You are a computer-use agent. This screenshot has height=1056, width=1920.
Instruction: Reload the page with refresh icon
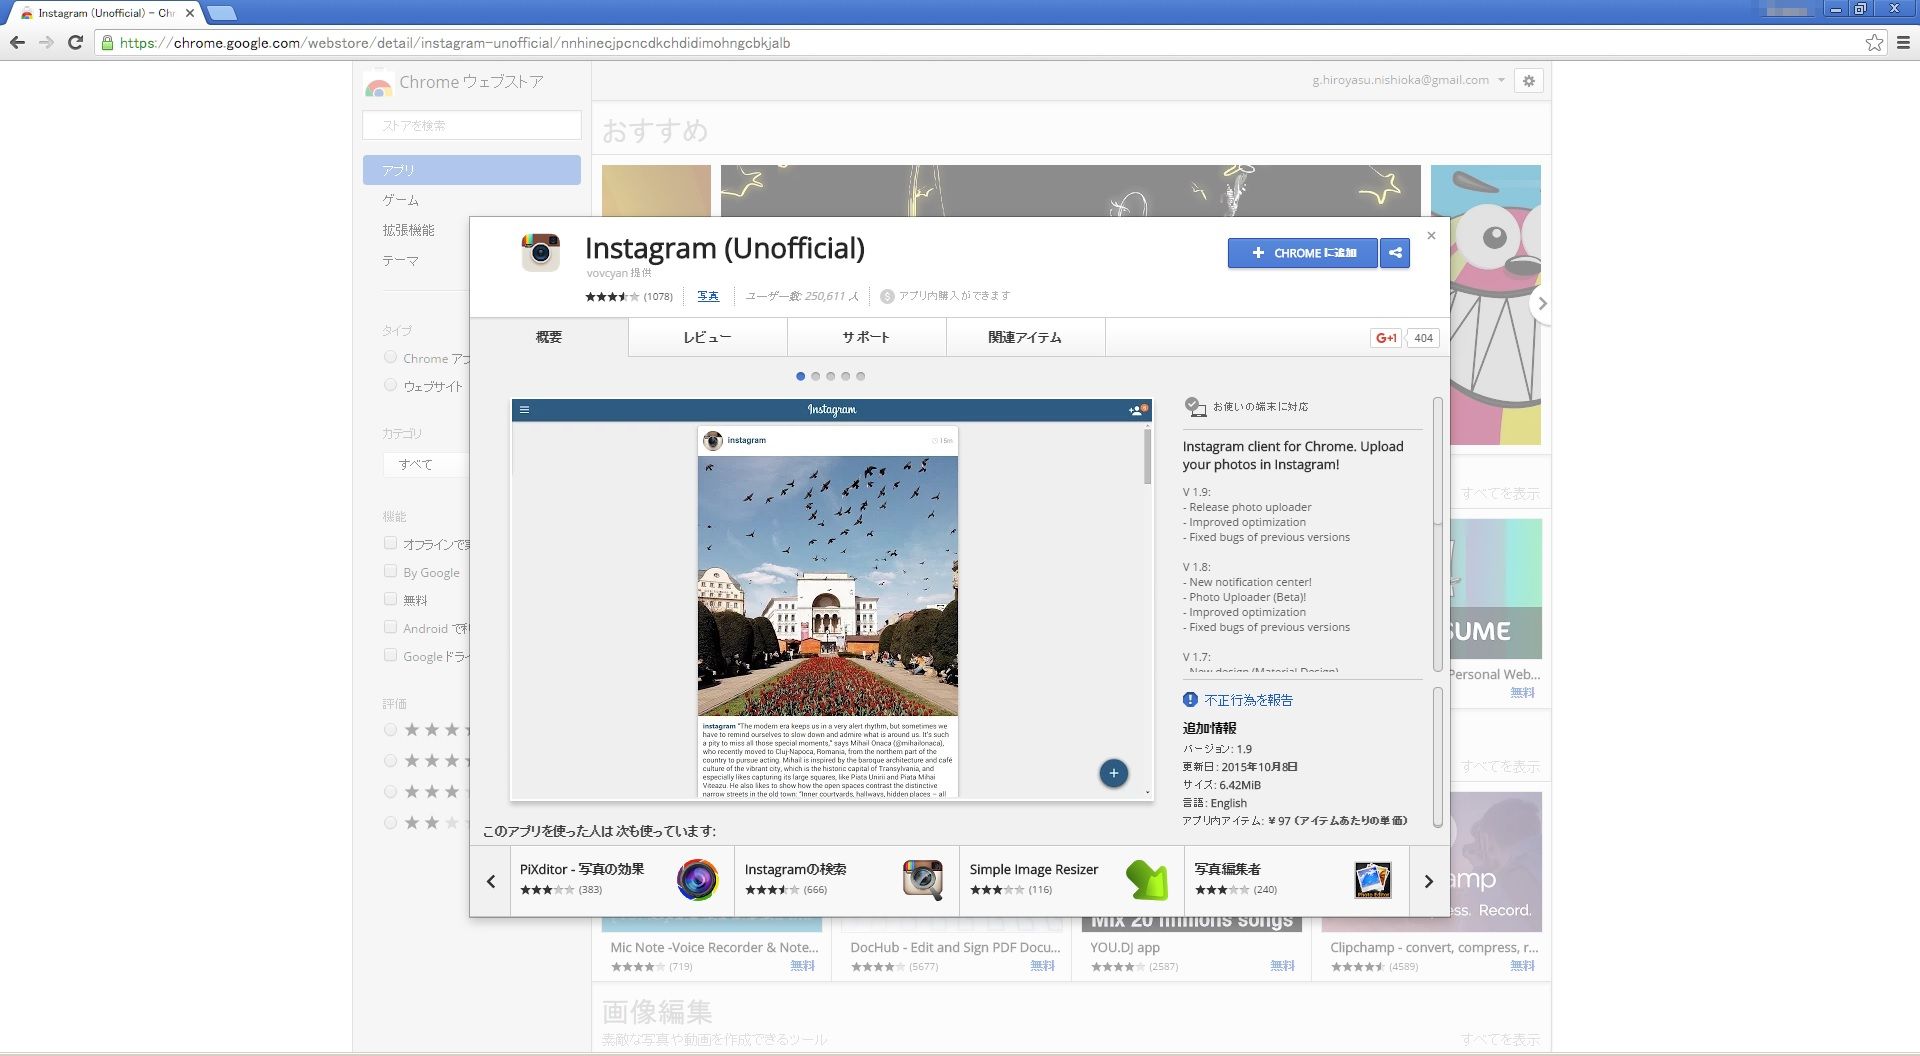[75, 43]
